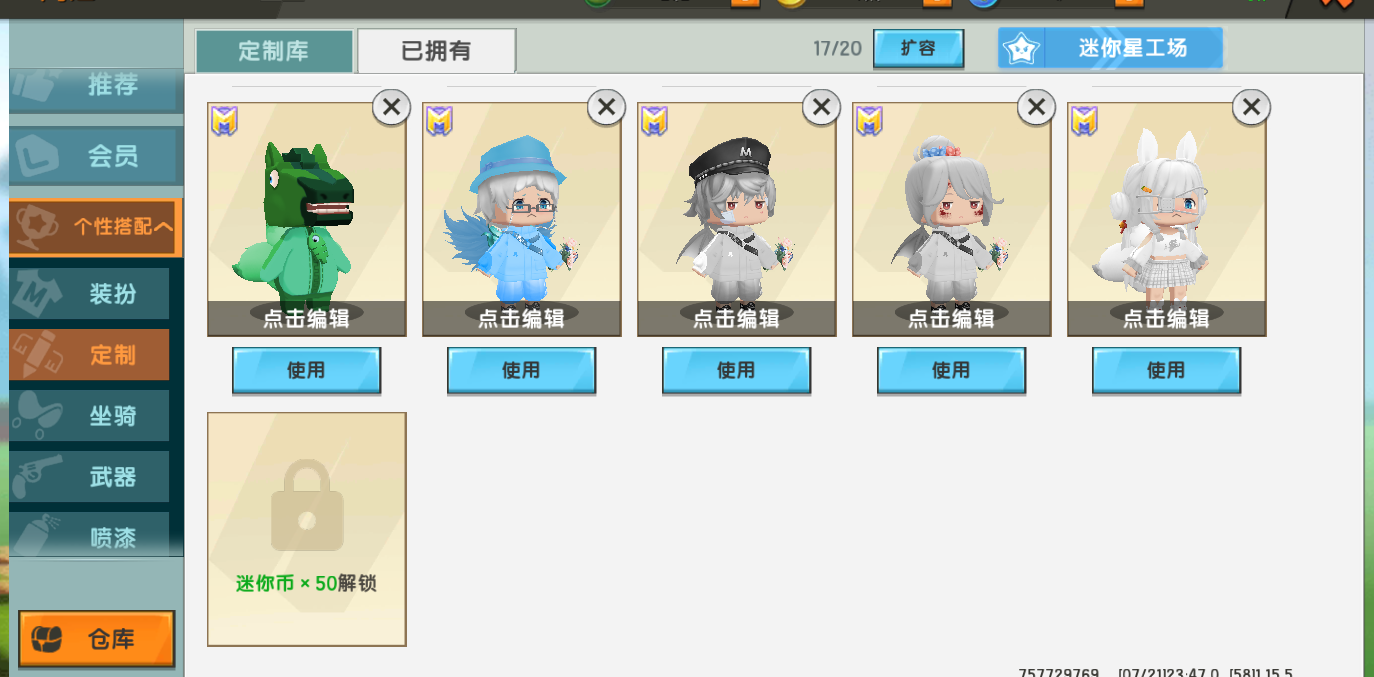Open the 会员 membership section
This screenshot has height=677, width=1374.
point(96,156)
